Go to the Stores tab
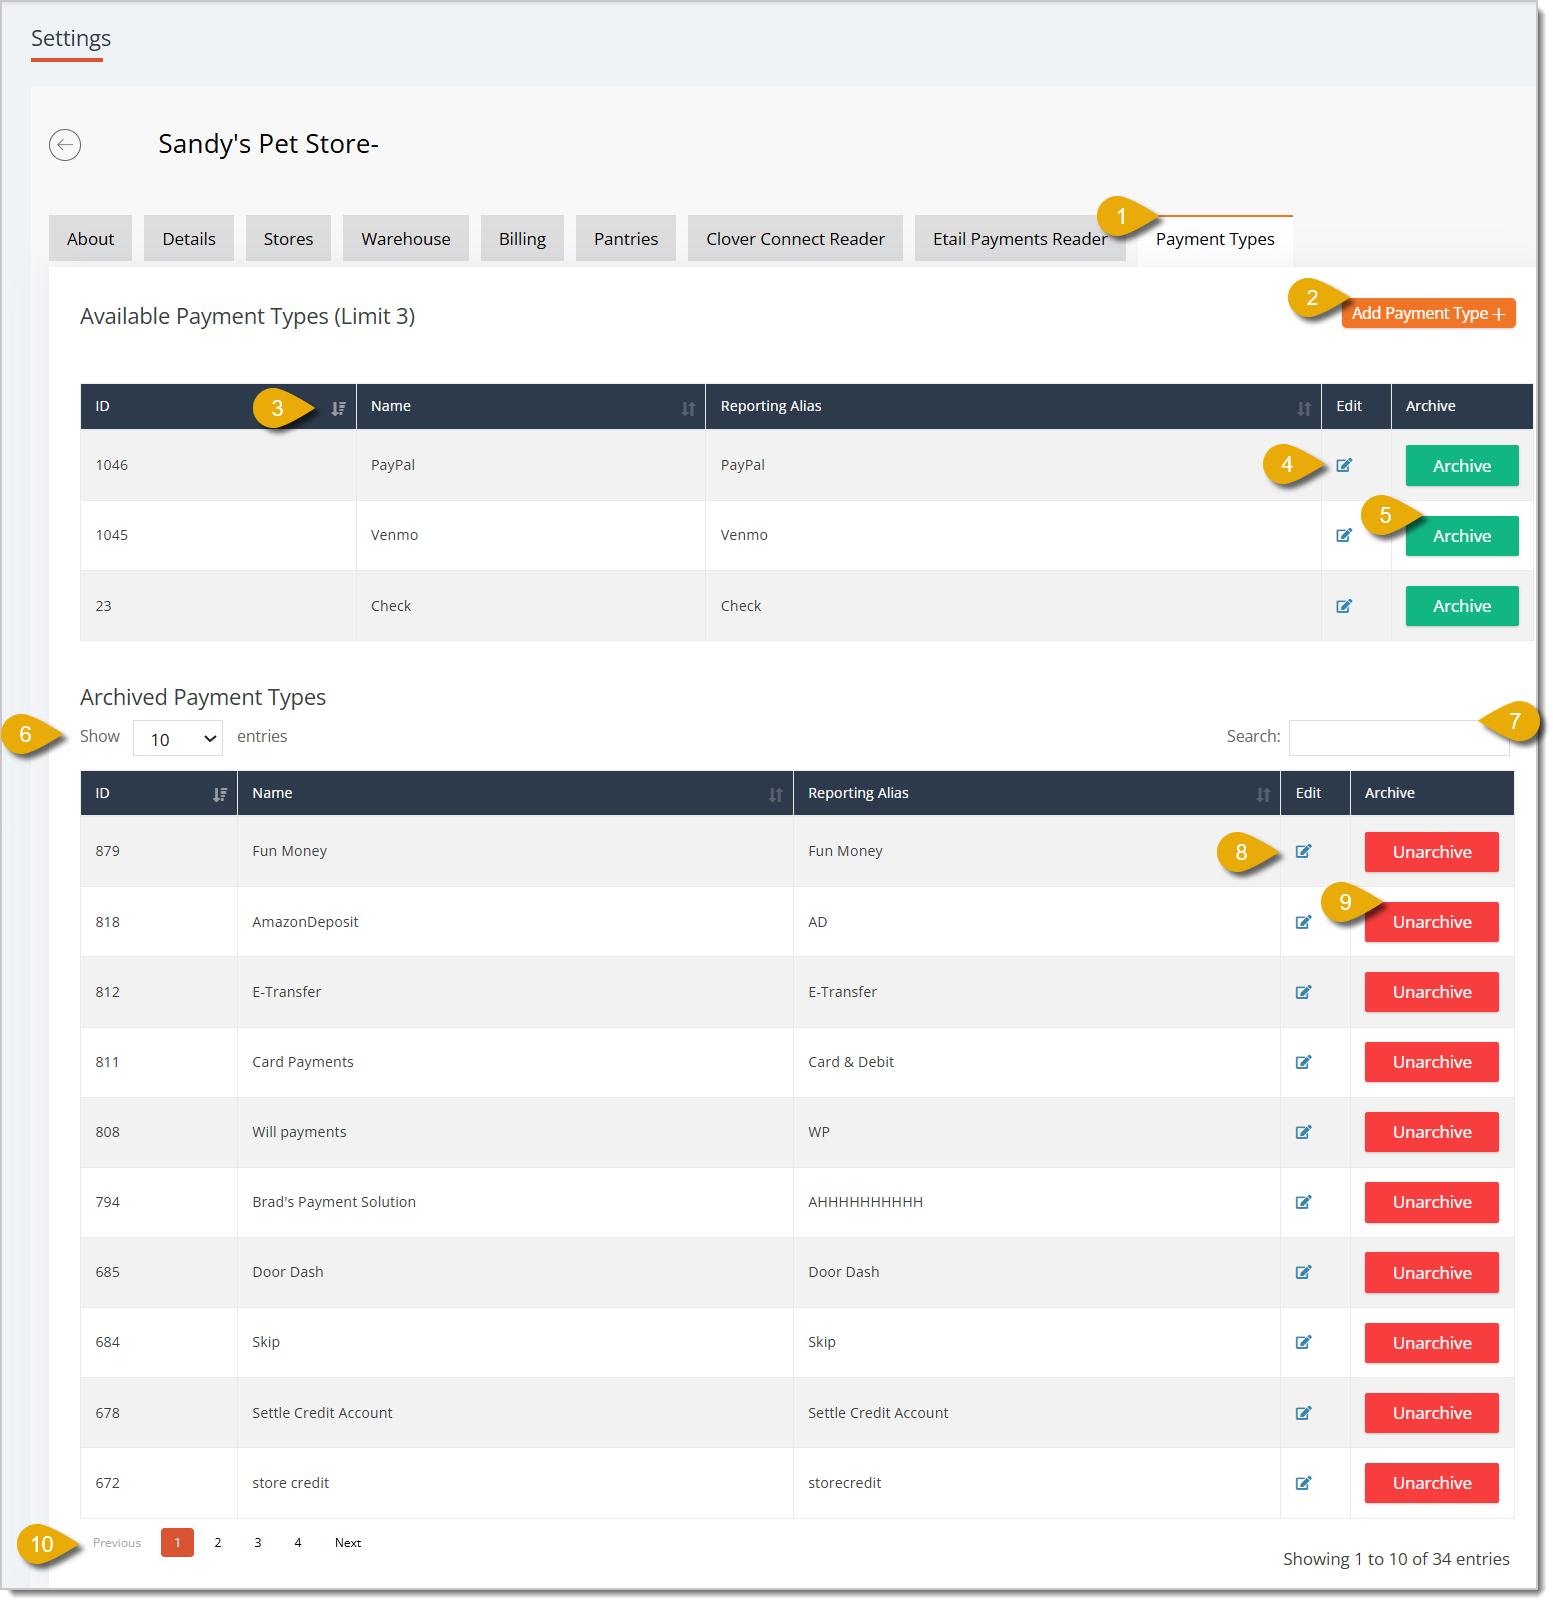Viewport: 1553px width, 1605px height. point(288,239)
